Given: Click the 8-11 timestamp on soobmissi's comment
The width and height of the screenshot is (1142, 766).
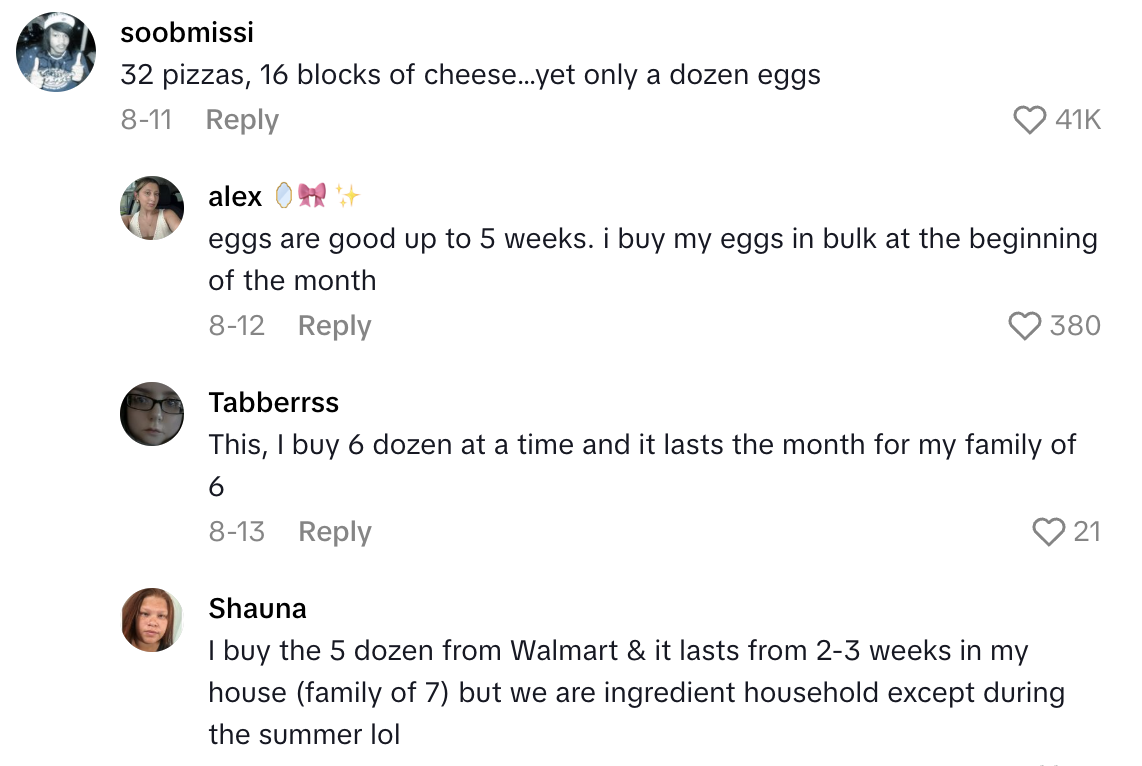Looking at the screenshot, I should point(147,119).
